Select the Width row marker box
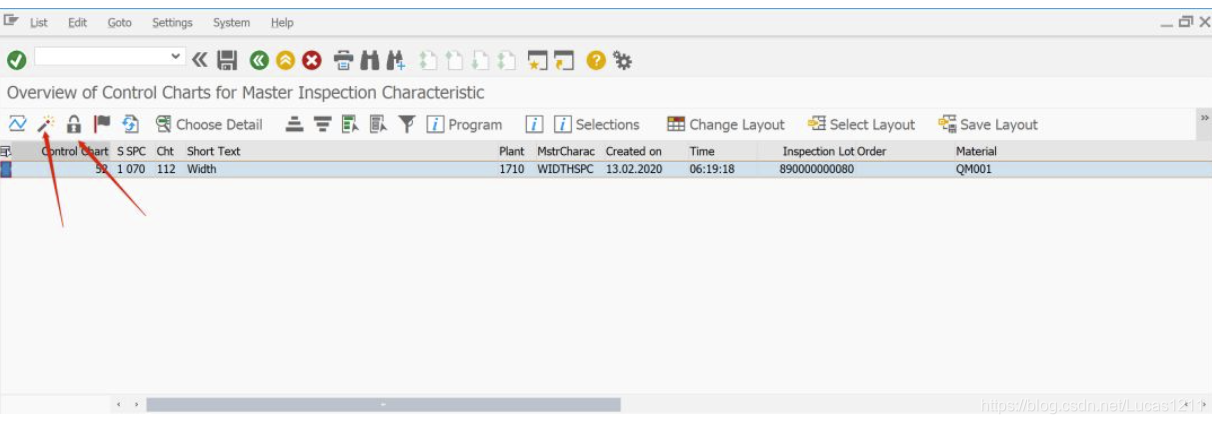This screenshot has width=1212, height=424. pyautogui.click(x=6, y=169)
